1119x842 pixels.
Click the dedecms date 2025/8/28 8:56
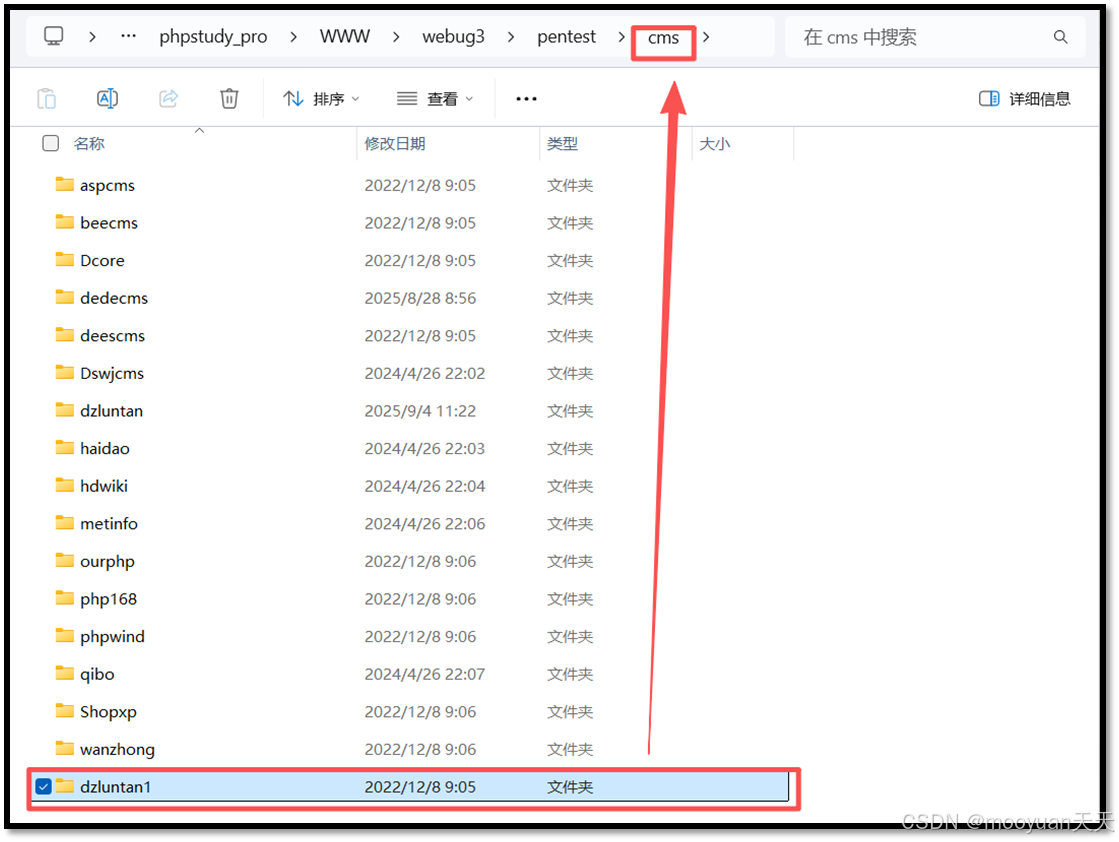point(420,298)
